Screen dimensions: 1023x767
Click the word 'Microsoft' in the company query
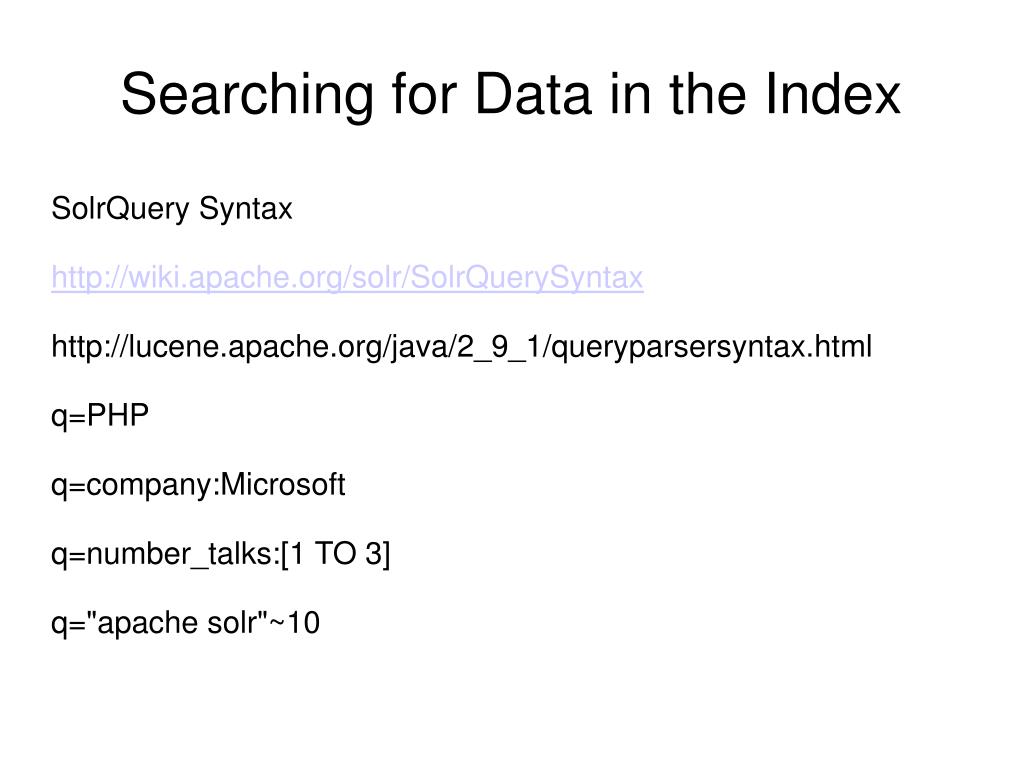(x=282, y=484)
